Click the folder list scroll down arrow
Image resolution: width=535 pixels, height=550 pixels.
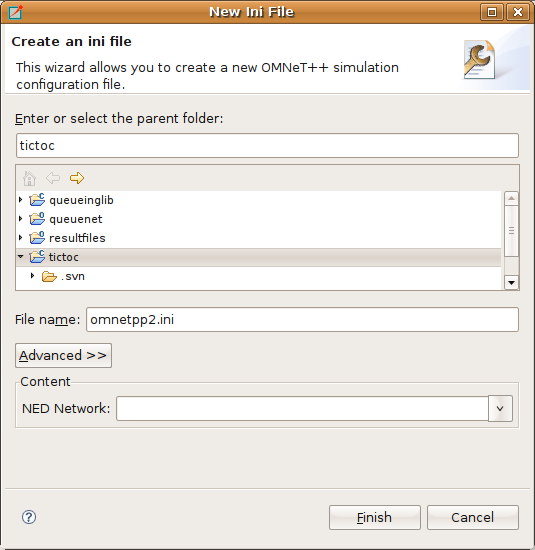(511, 282)
